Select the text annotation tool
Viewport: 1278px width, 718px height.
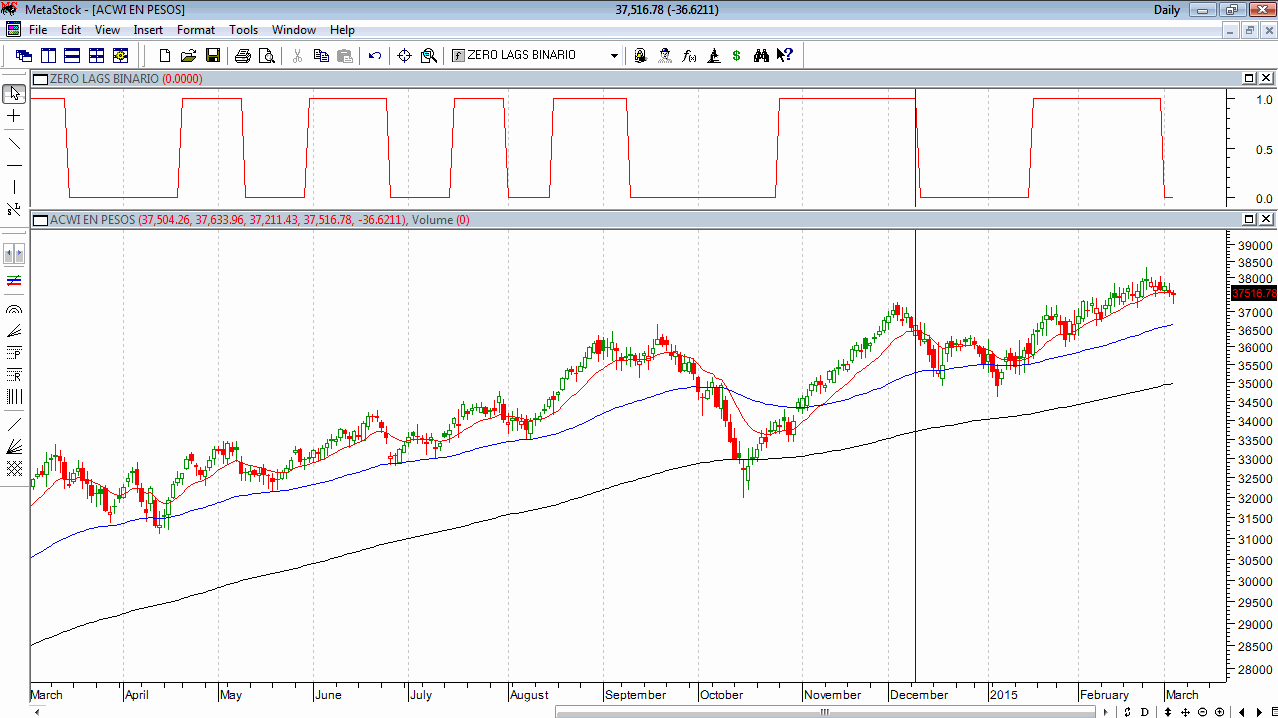[x=14, y=209]
